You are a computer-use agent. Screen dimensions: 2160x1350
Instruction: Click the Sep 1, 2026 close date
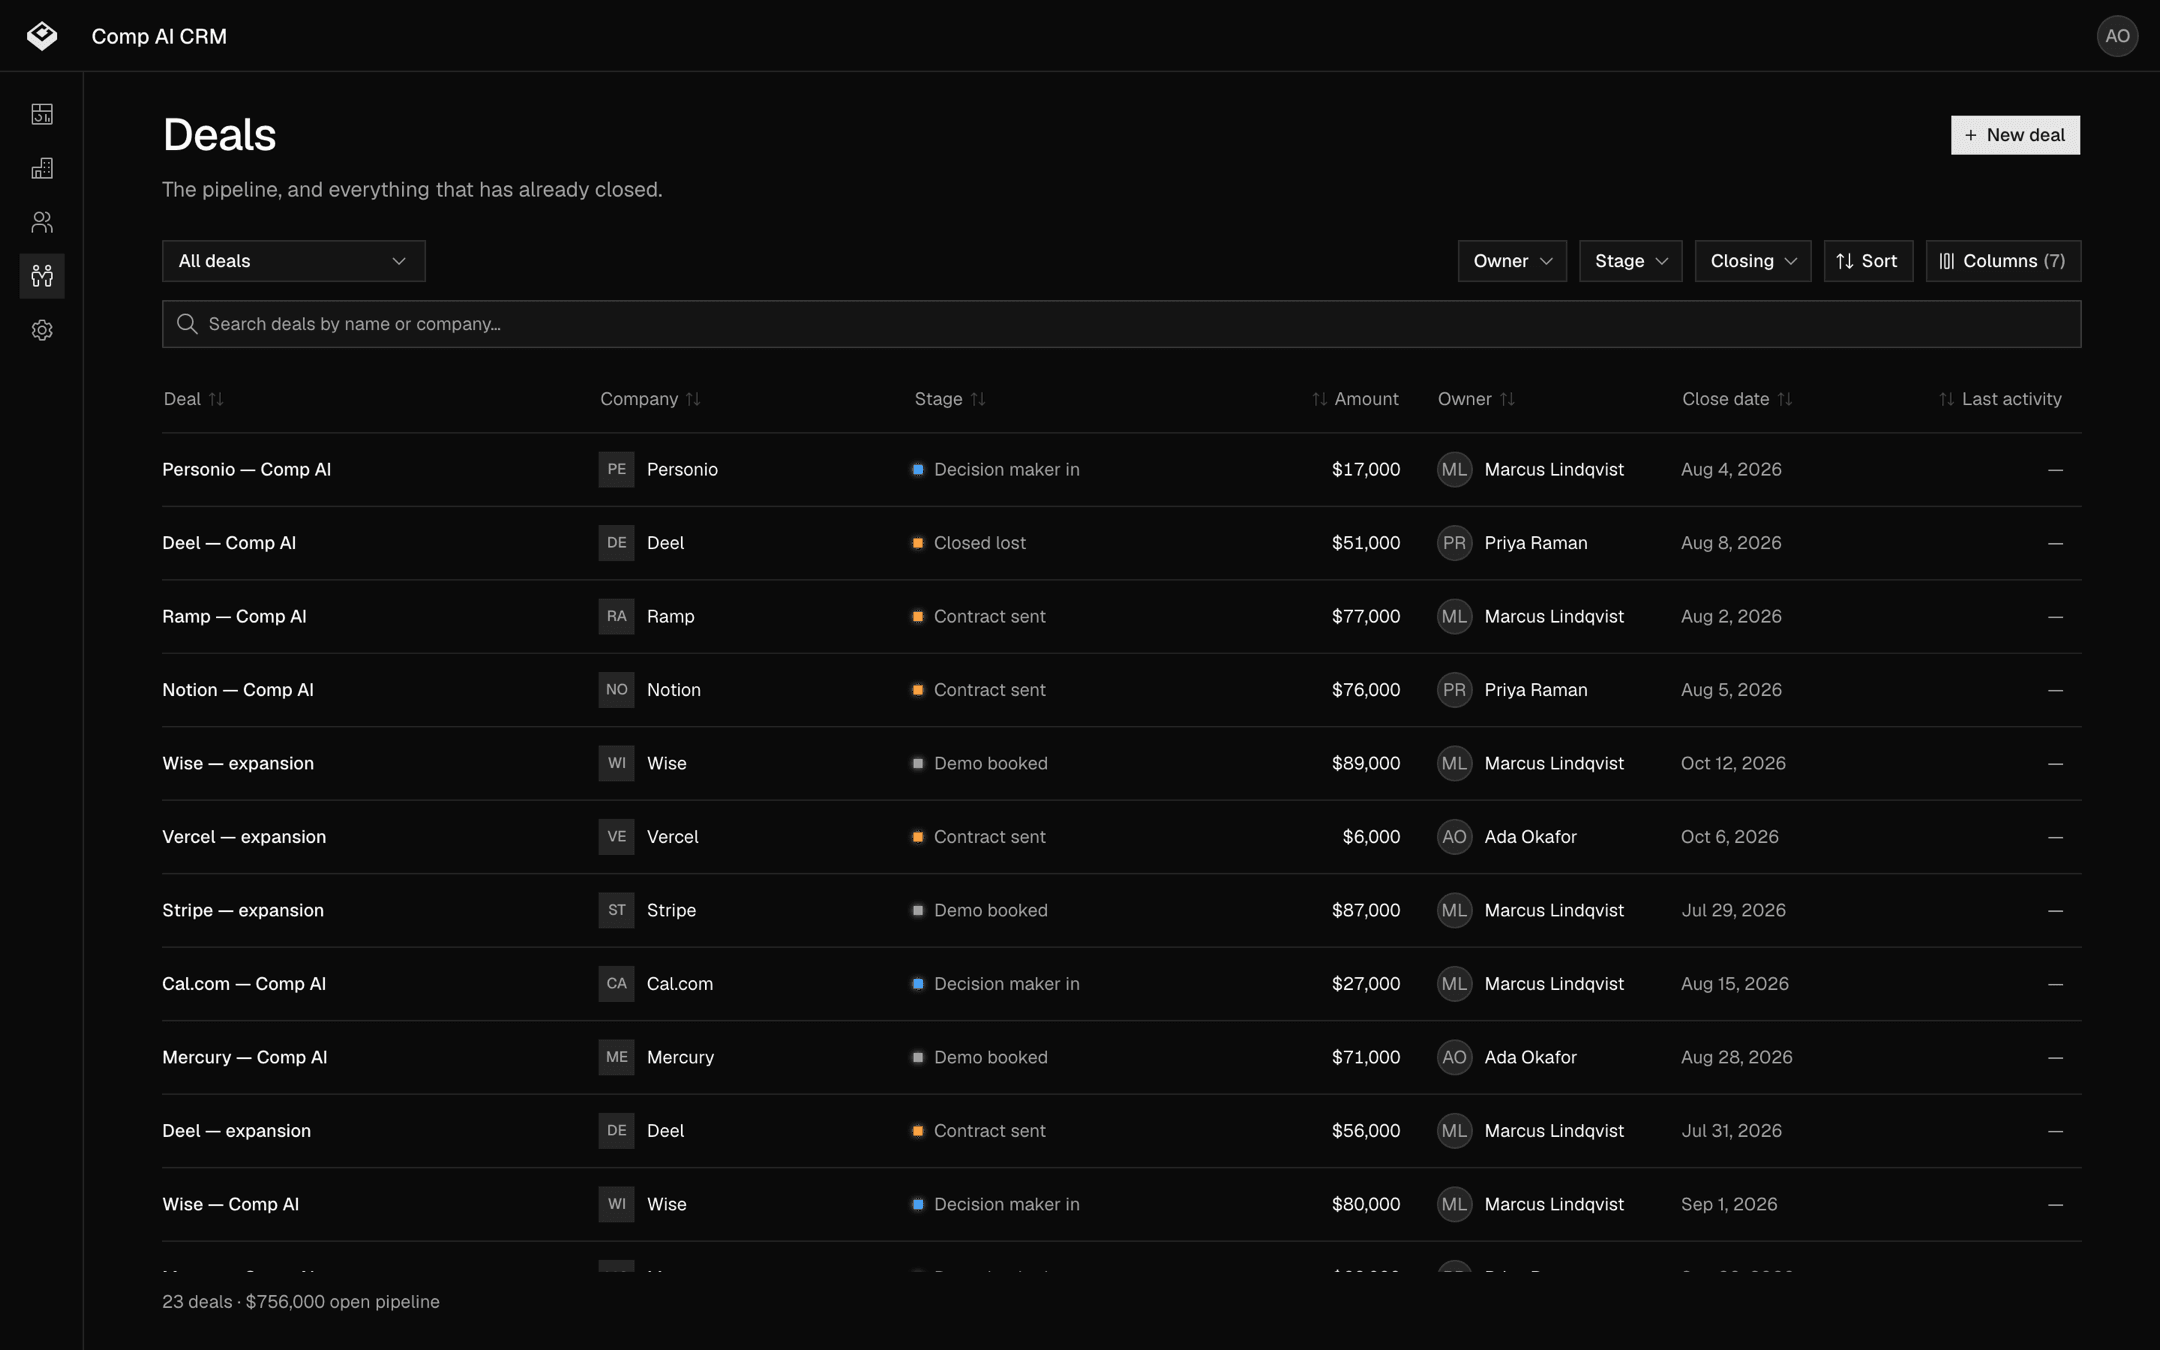tap(1729, 1204)
